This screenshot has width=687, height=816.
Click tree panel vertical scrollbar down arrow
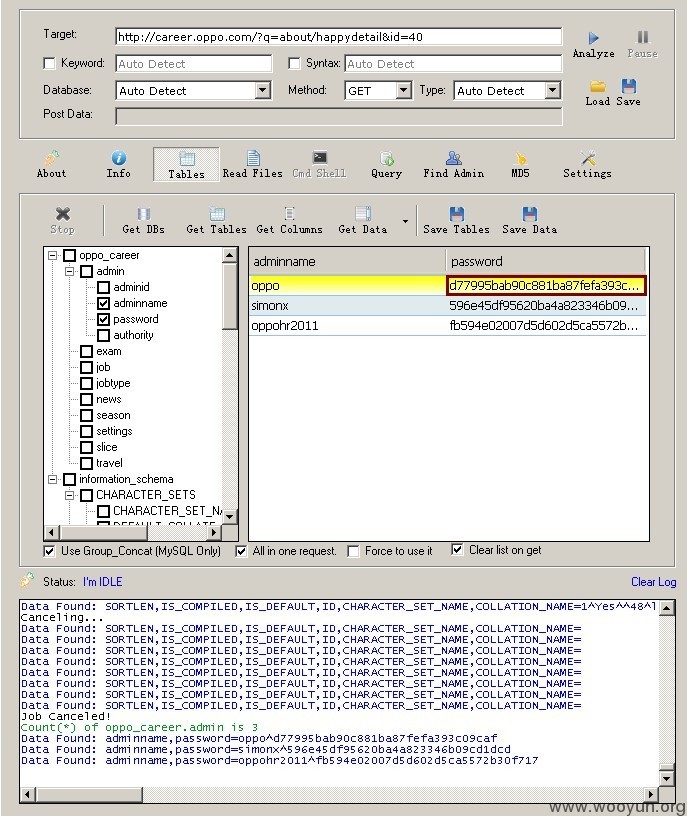pos(230,516)
